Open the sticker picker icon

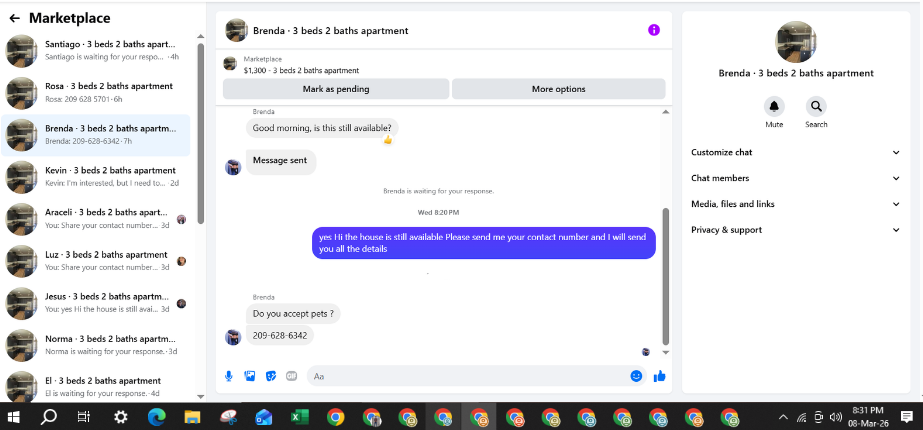[271, 376]
